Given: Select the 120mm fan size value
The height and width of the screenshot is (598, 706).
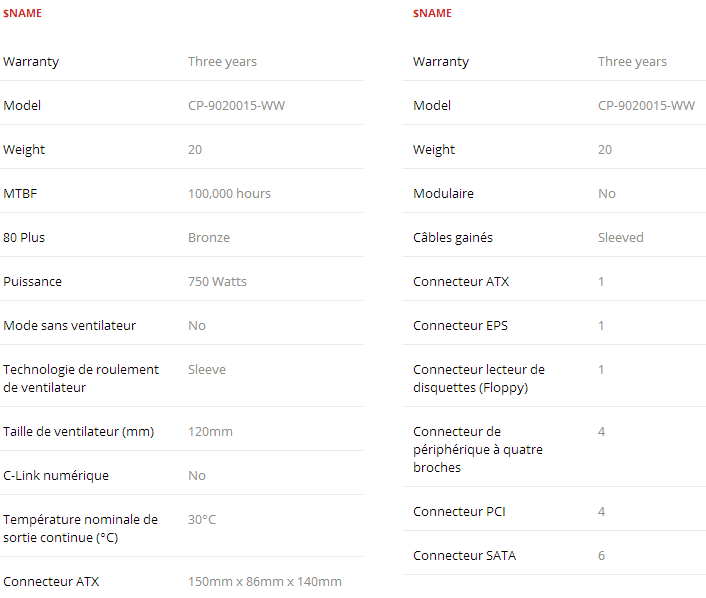Looking at the screenshot, I should (210, 431).
